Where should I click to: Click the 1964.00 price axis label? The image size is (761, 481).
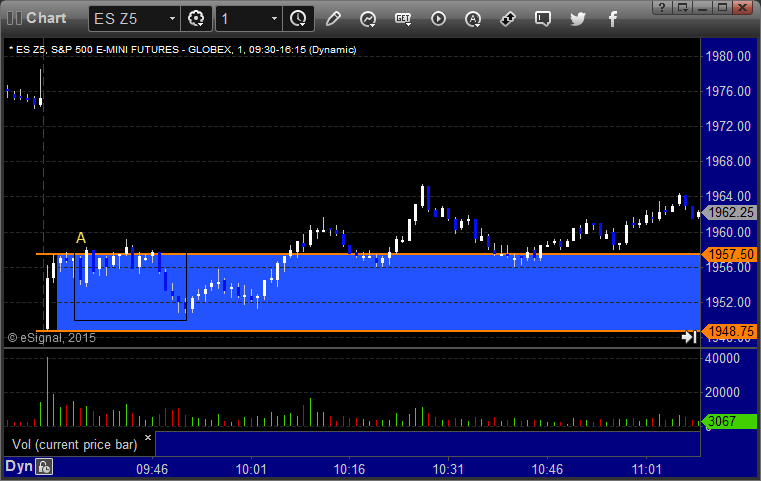[728, 196]
